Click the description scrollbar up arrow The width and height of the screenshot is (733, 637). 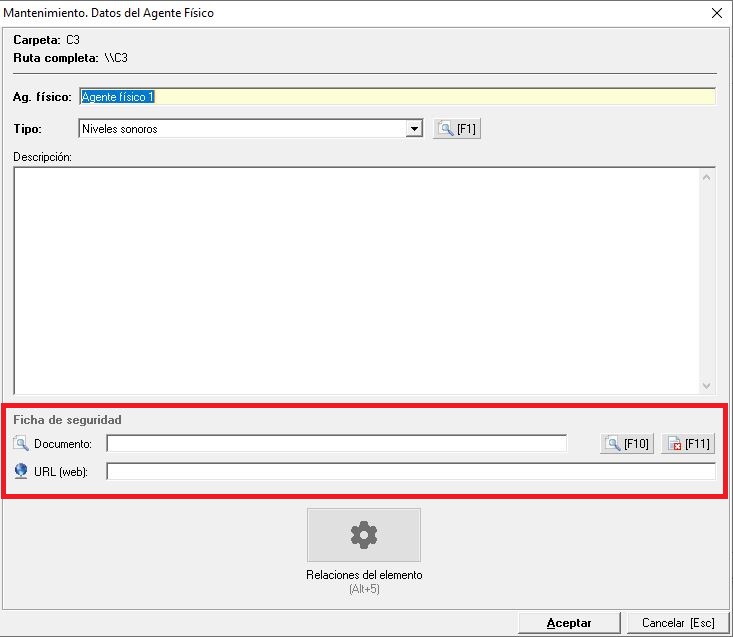coord(706,177)
